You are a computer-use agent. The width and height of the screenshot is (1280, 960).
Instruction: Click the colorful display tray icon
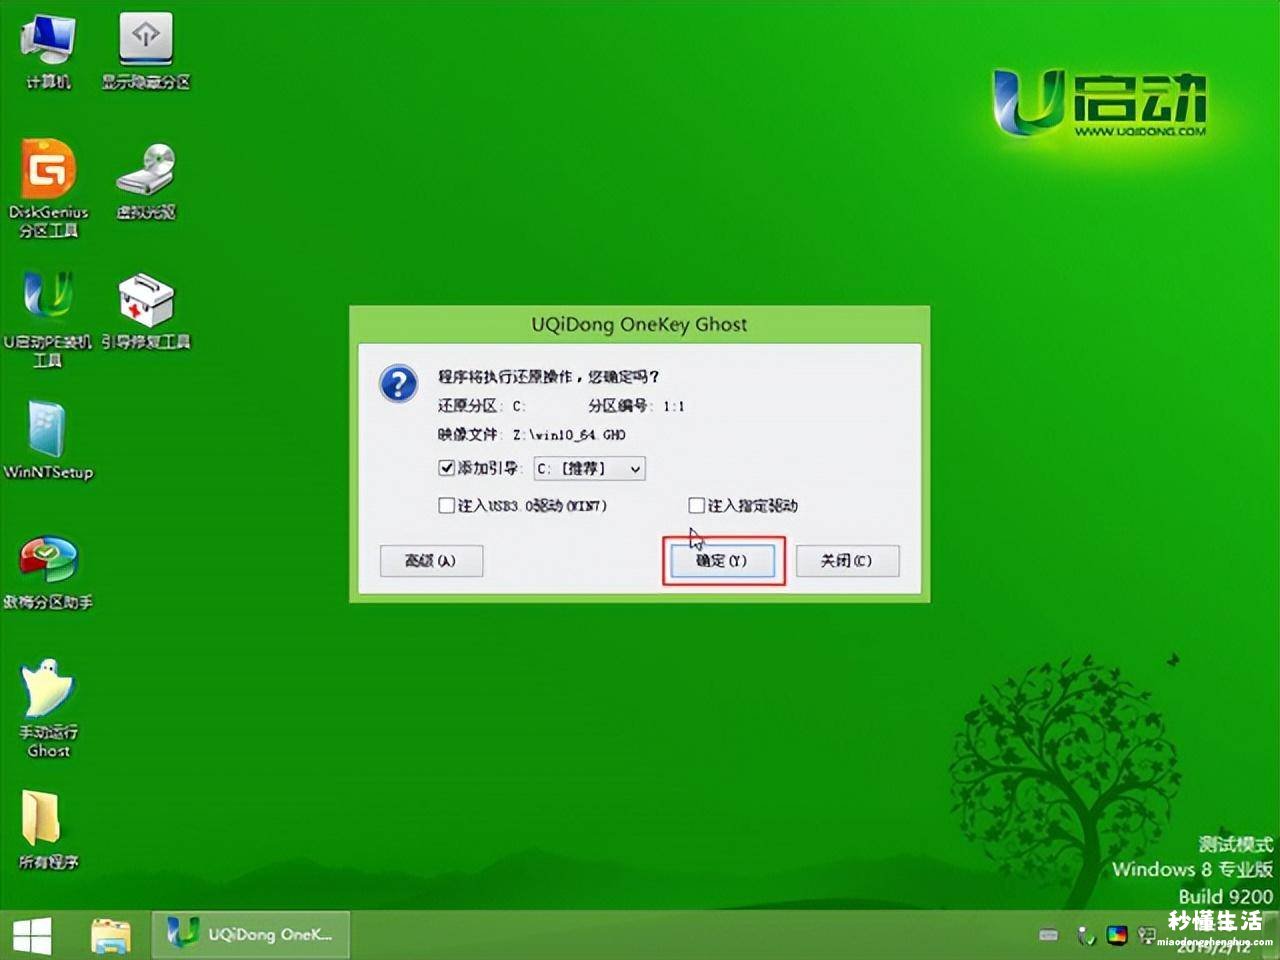click(1117, 935)
